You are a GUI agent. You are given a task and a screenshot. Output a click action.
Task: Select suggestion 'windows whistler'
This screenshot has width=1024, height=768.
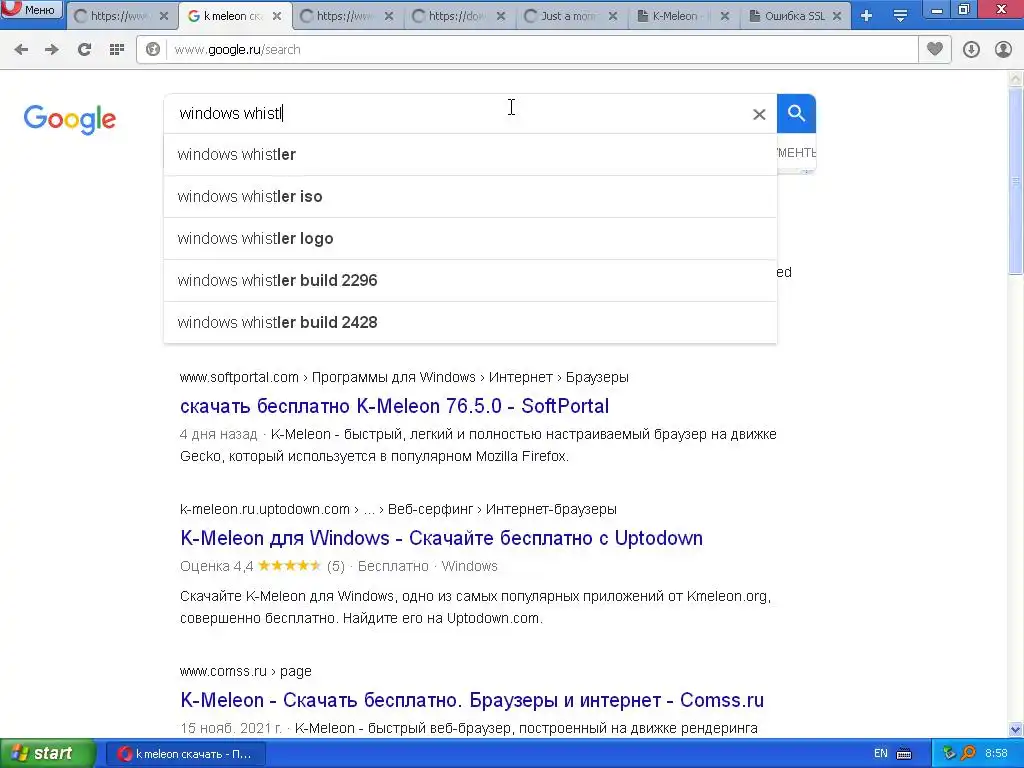tap(470, 155)
